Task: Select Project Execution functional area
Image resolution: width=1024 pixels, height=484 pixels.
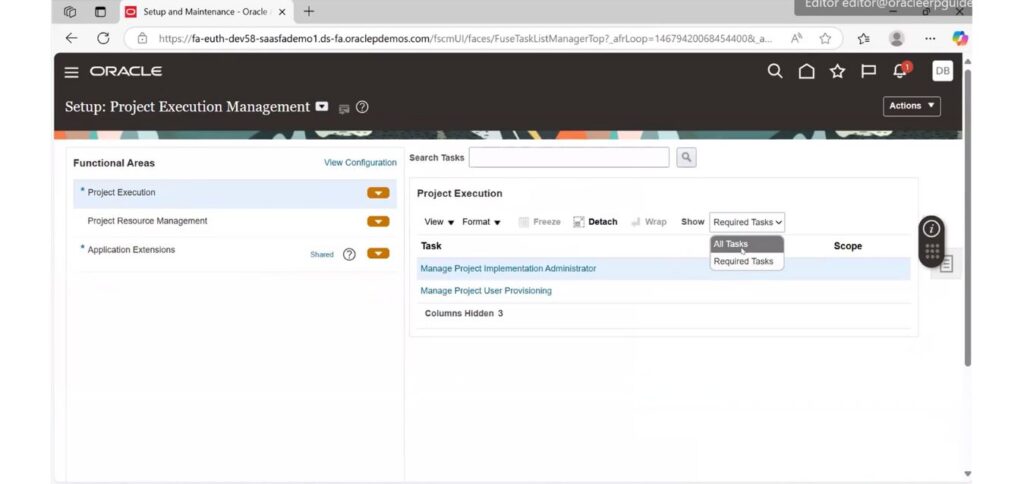Action: point(234,193)
